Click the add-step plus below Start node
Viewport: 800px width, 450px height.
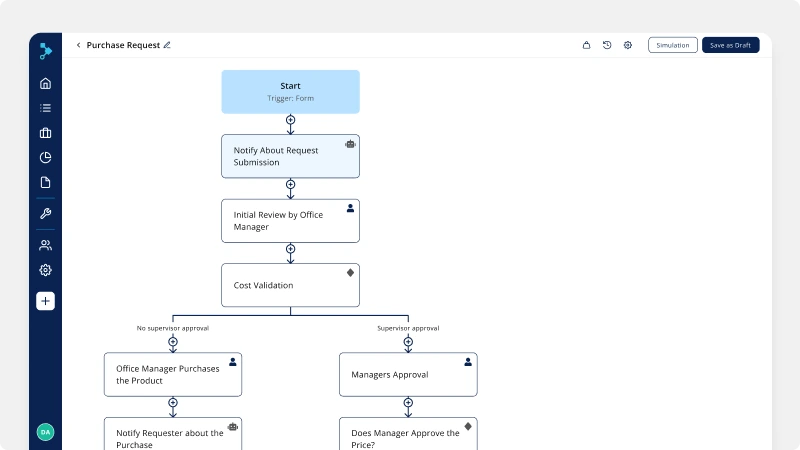290,119
